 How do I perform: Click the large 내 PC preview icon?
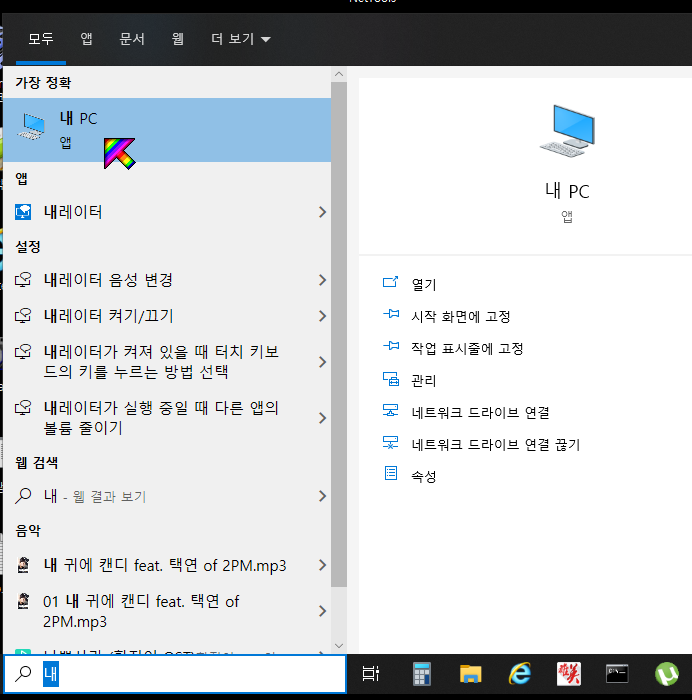tap(567, 130)
